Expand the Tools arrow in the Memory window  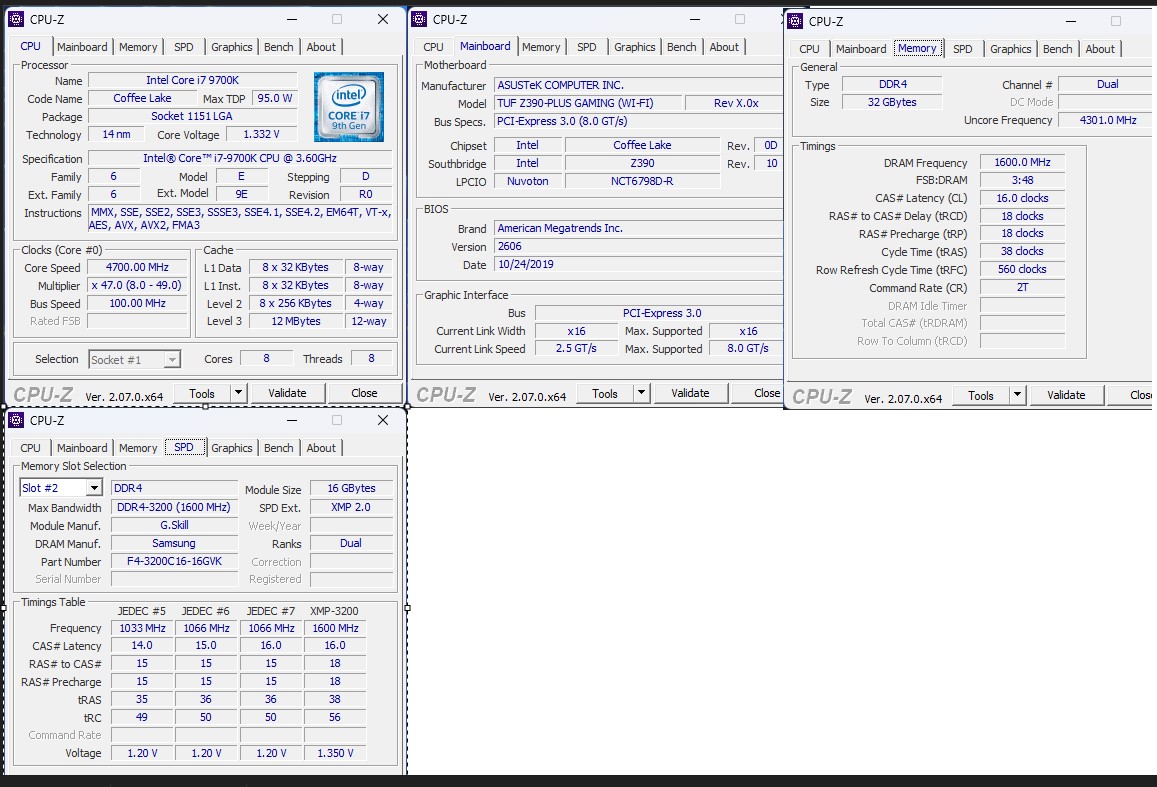click(1018, 395)
